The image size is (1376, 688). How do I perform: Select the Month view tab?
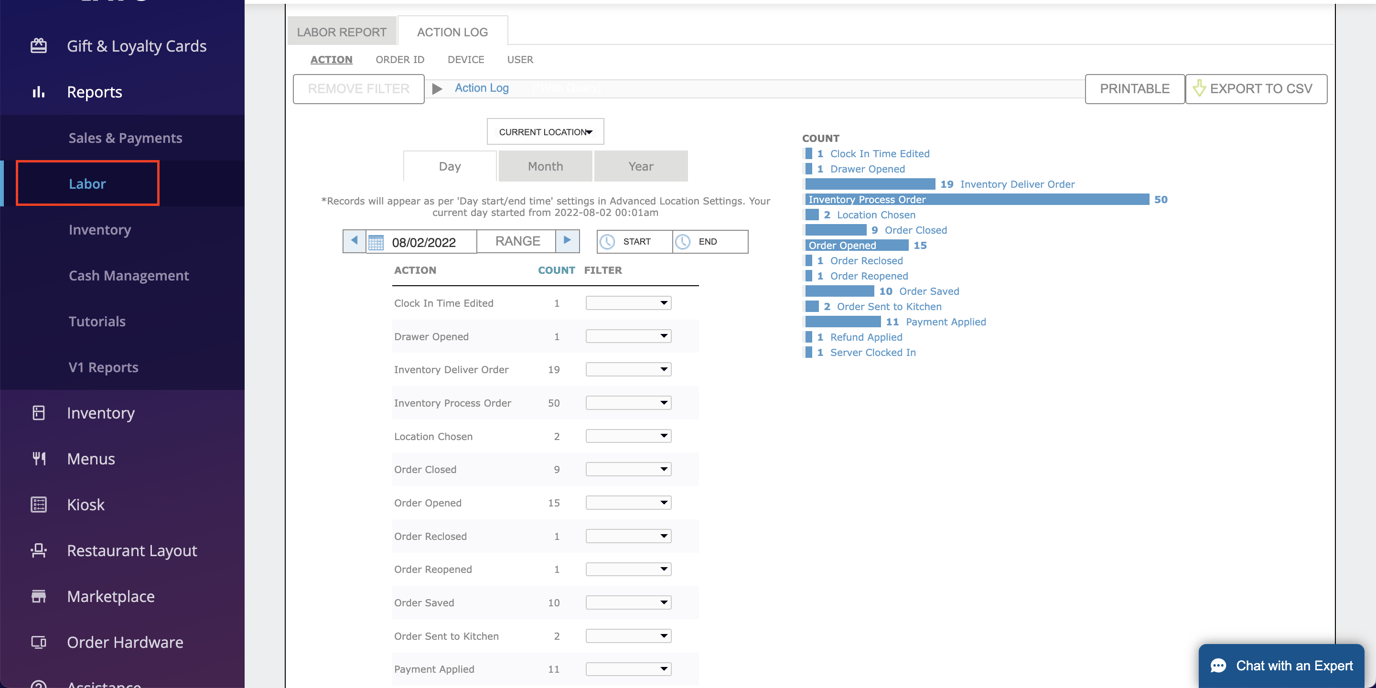[x=545, y=166]
